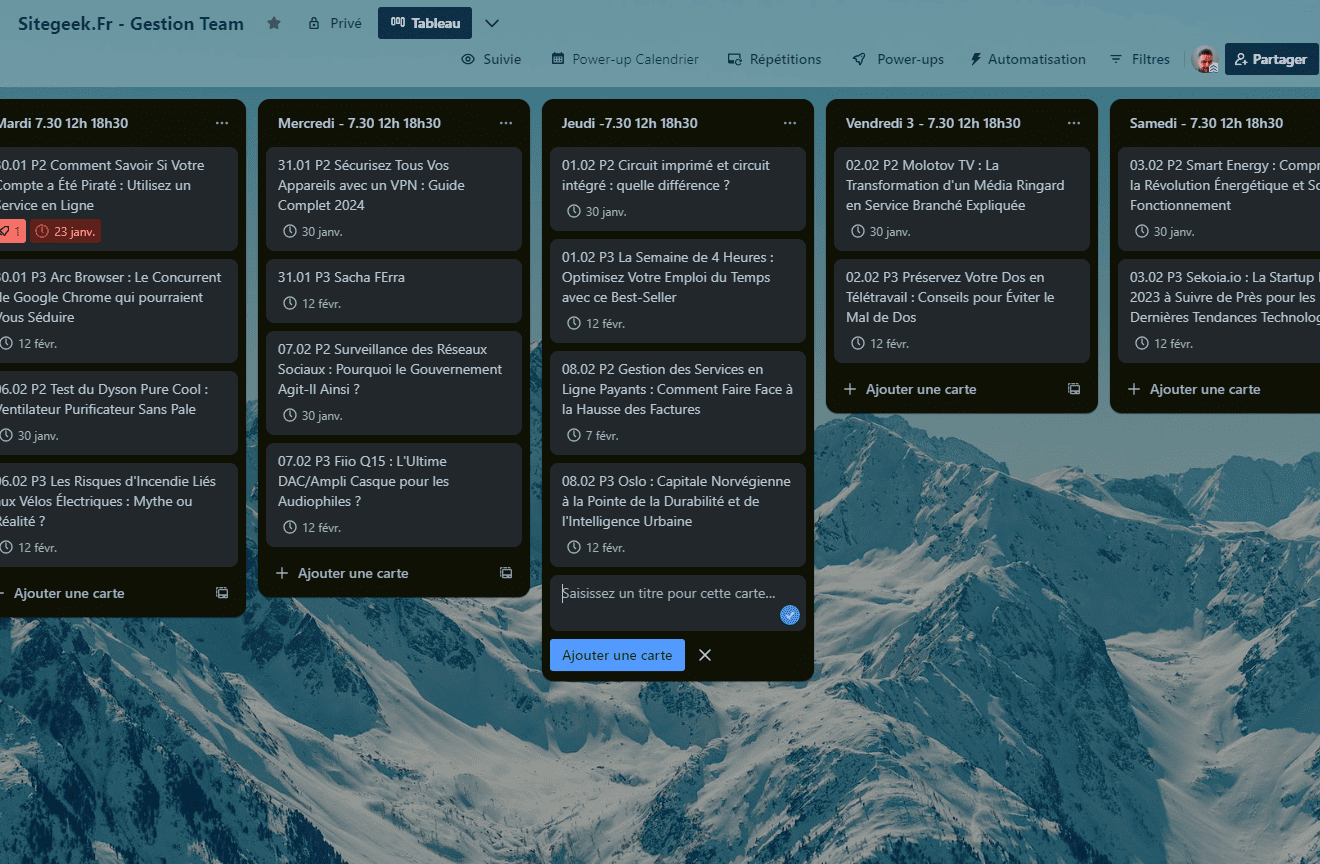Cancel new card with X icon
Image resolution: width=1320 pixels, height=864 pixels.
point(705,655)
